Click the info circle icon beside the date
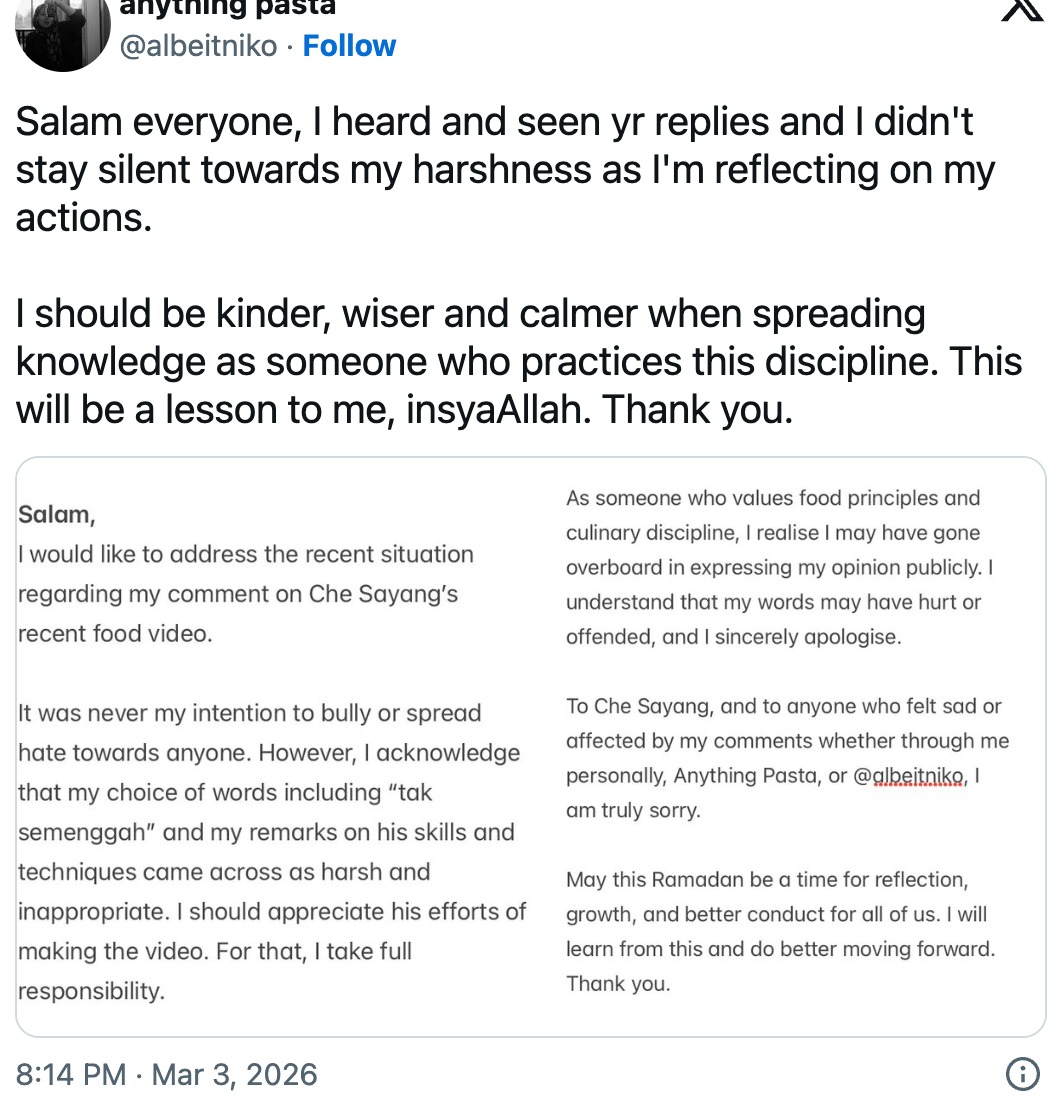 [1021, 1075]
